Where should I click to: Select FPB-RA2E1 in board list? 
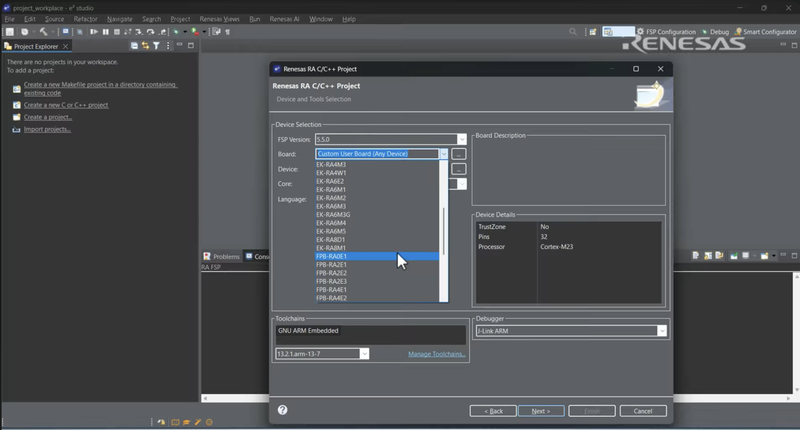click(x=377, y=265)
